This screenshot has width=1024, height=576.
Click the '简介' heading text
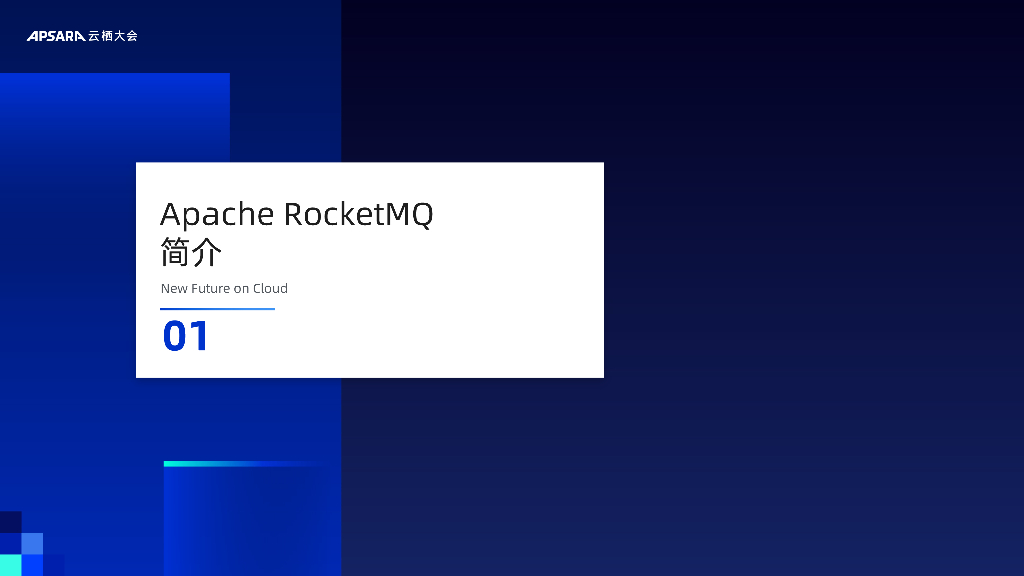191,252
